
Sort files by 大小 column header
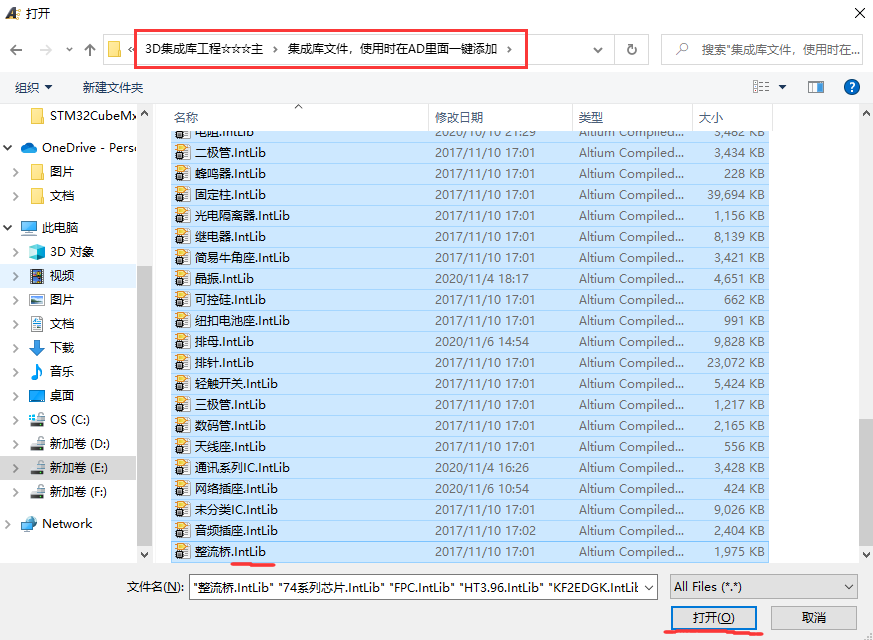tap(732, 117)
